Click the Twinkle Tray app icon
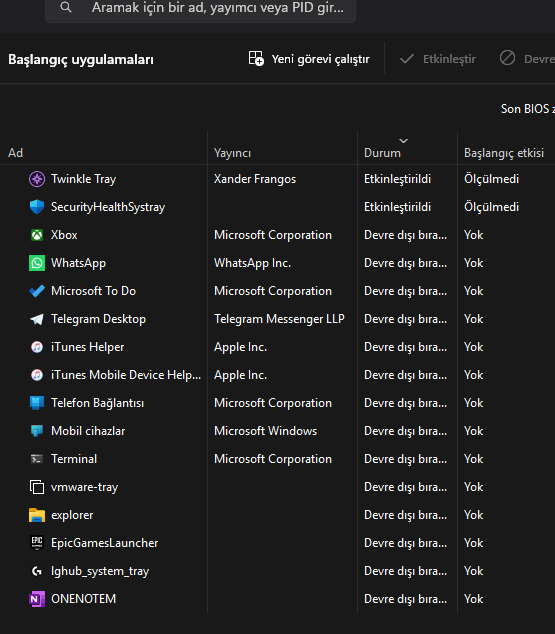The width and height of the screenshot is (555, 634). pyautogui.click(x=37, y=179)
